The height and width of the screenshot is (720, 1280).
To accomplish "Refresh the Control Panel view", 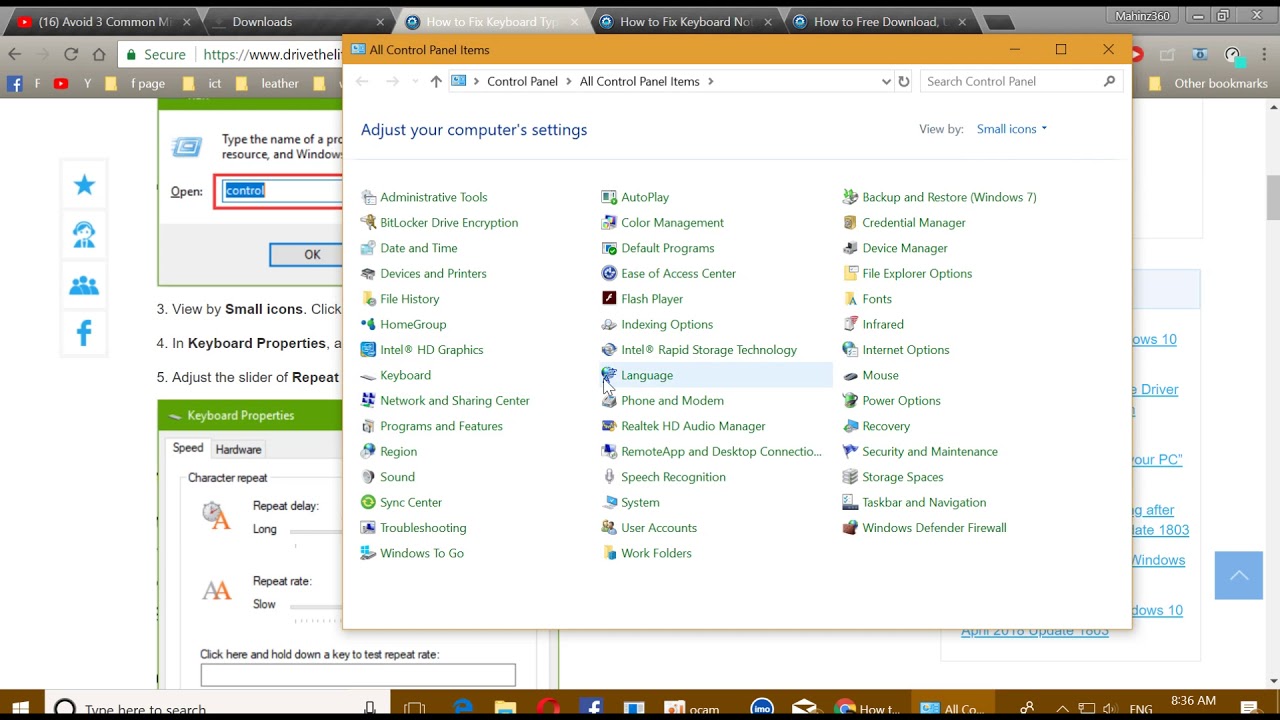I will click(904, 82).
